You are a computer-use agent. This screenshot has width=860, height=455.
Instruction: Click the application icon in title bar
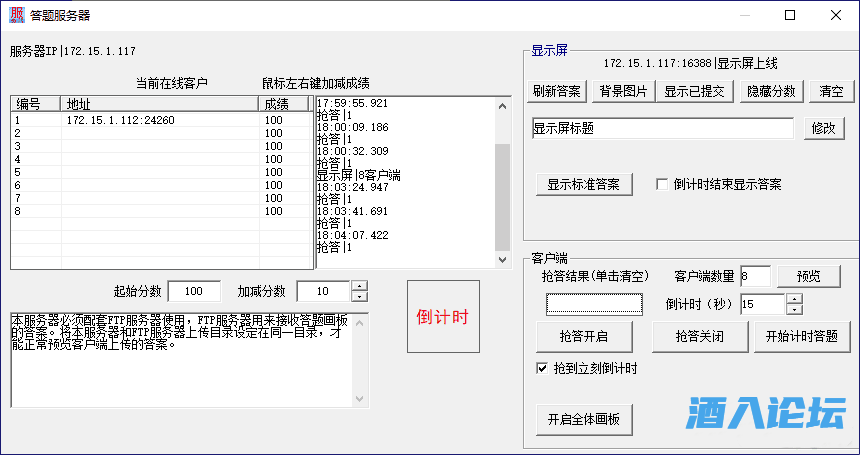coord(17,16)
